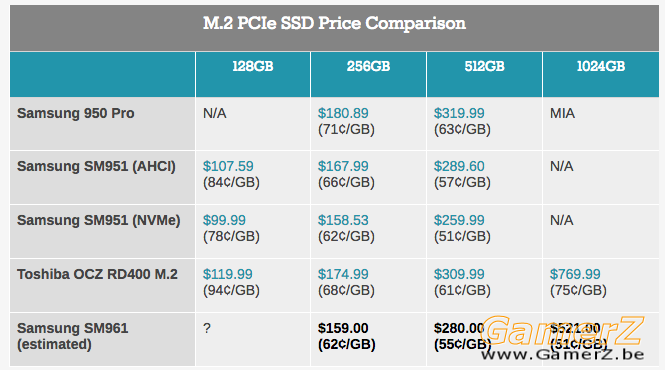Select the 128GB column header
The image size is (665, 370).
253,67
